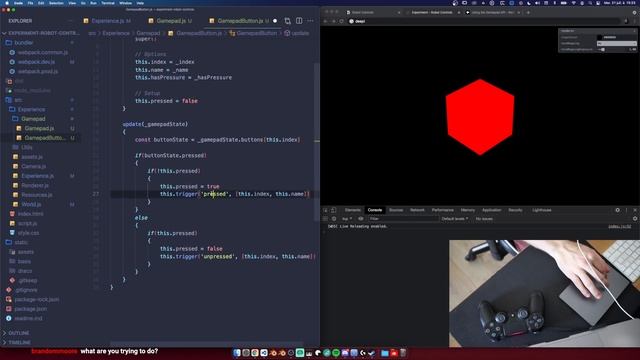The image size is (640, 360).
Task: Click Gamepad folder in breadcrumb
Action: [148, 33]
